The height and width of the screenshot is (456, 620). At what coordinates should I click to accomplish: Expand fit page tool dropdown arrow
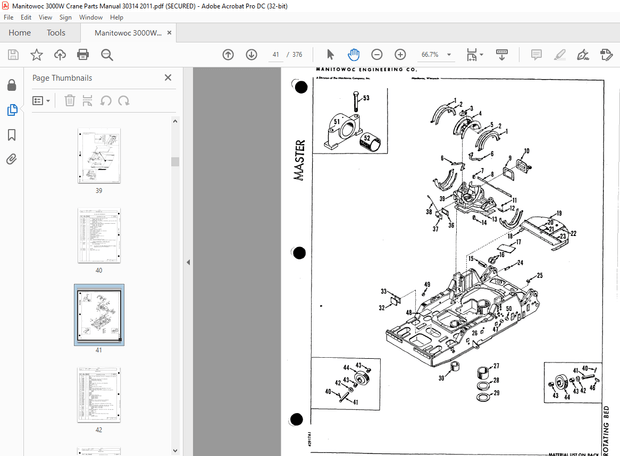pos(481,55)
